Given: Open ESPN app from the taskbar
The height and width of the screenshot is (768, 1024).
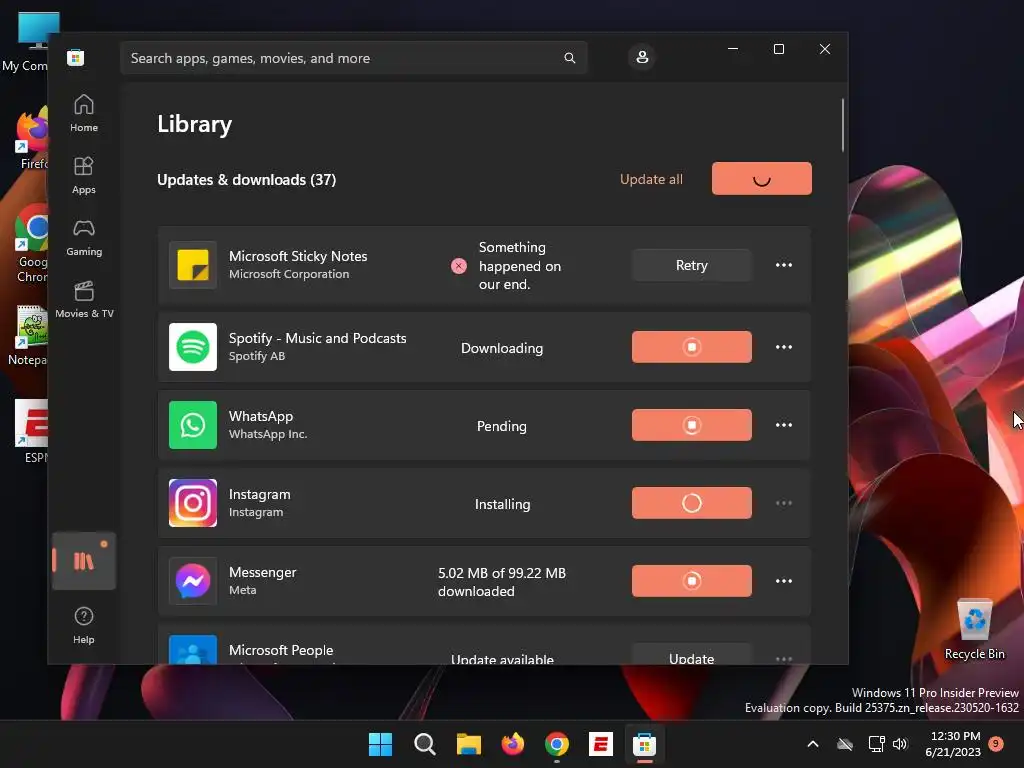Looking at the screenshot, I should pos(600,744).
